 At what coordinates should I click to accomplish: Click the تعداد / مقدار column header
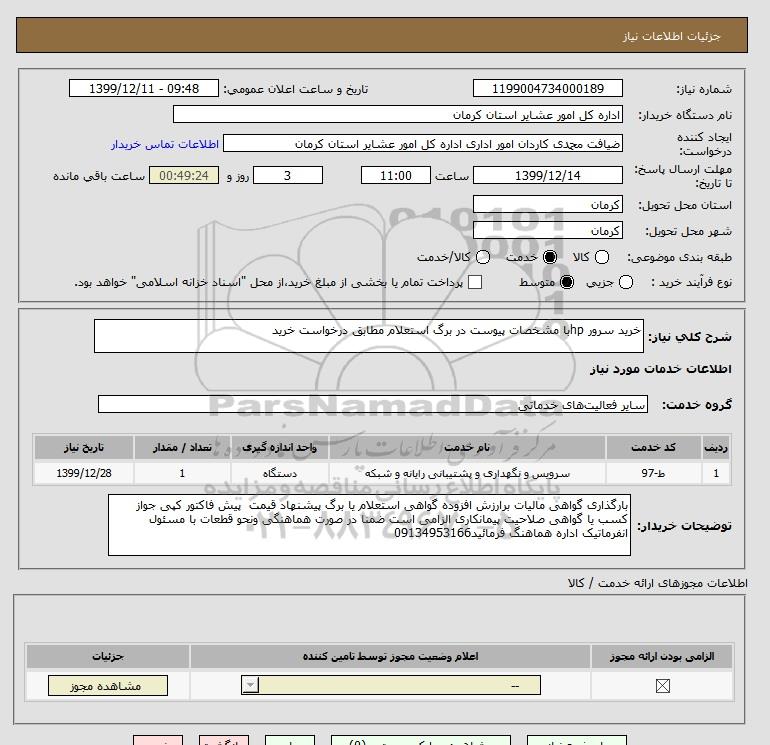182,447
